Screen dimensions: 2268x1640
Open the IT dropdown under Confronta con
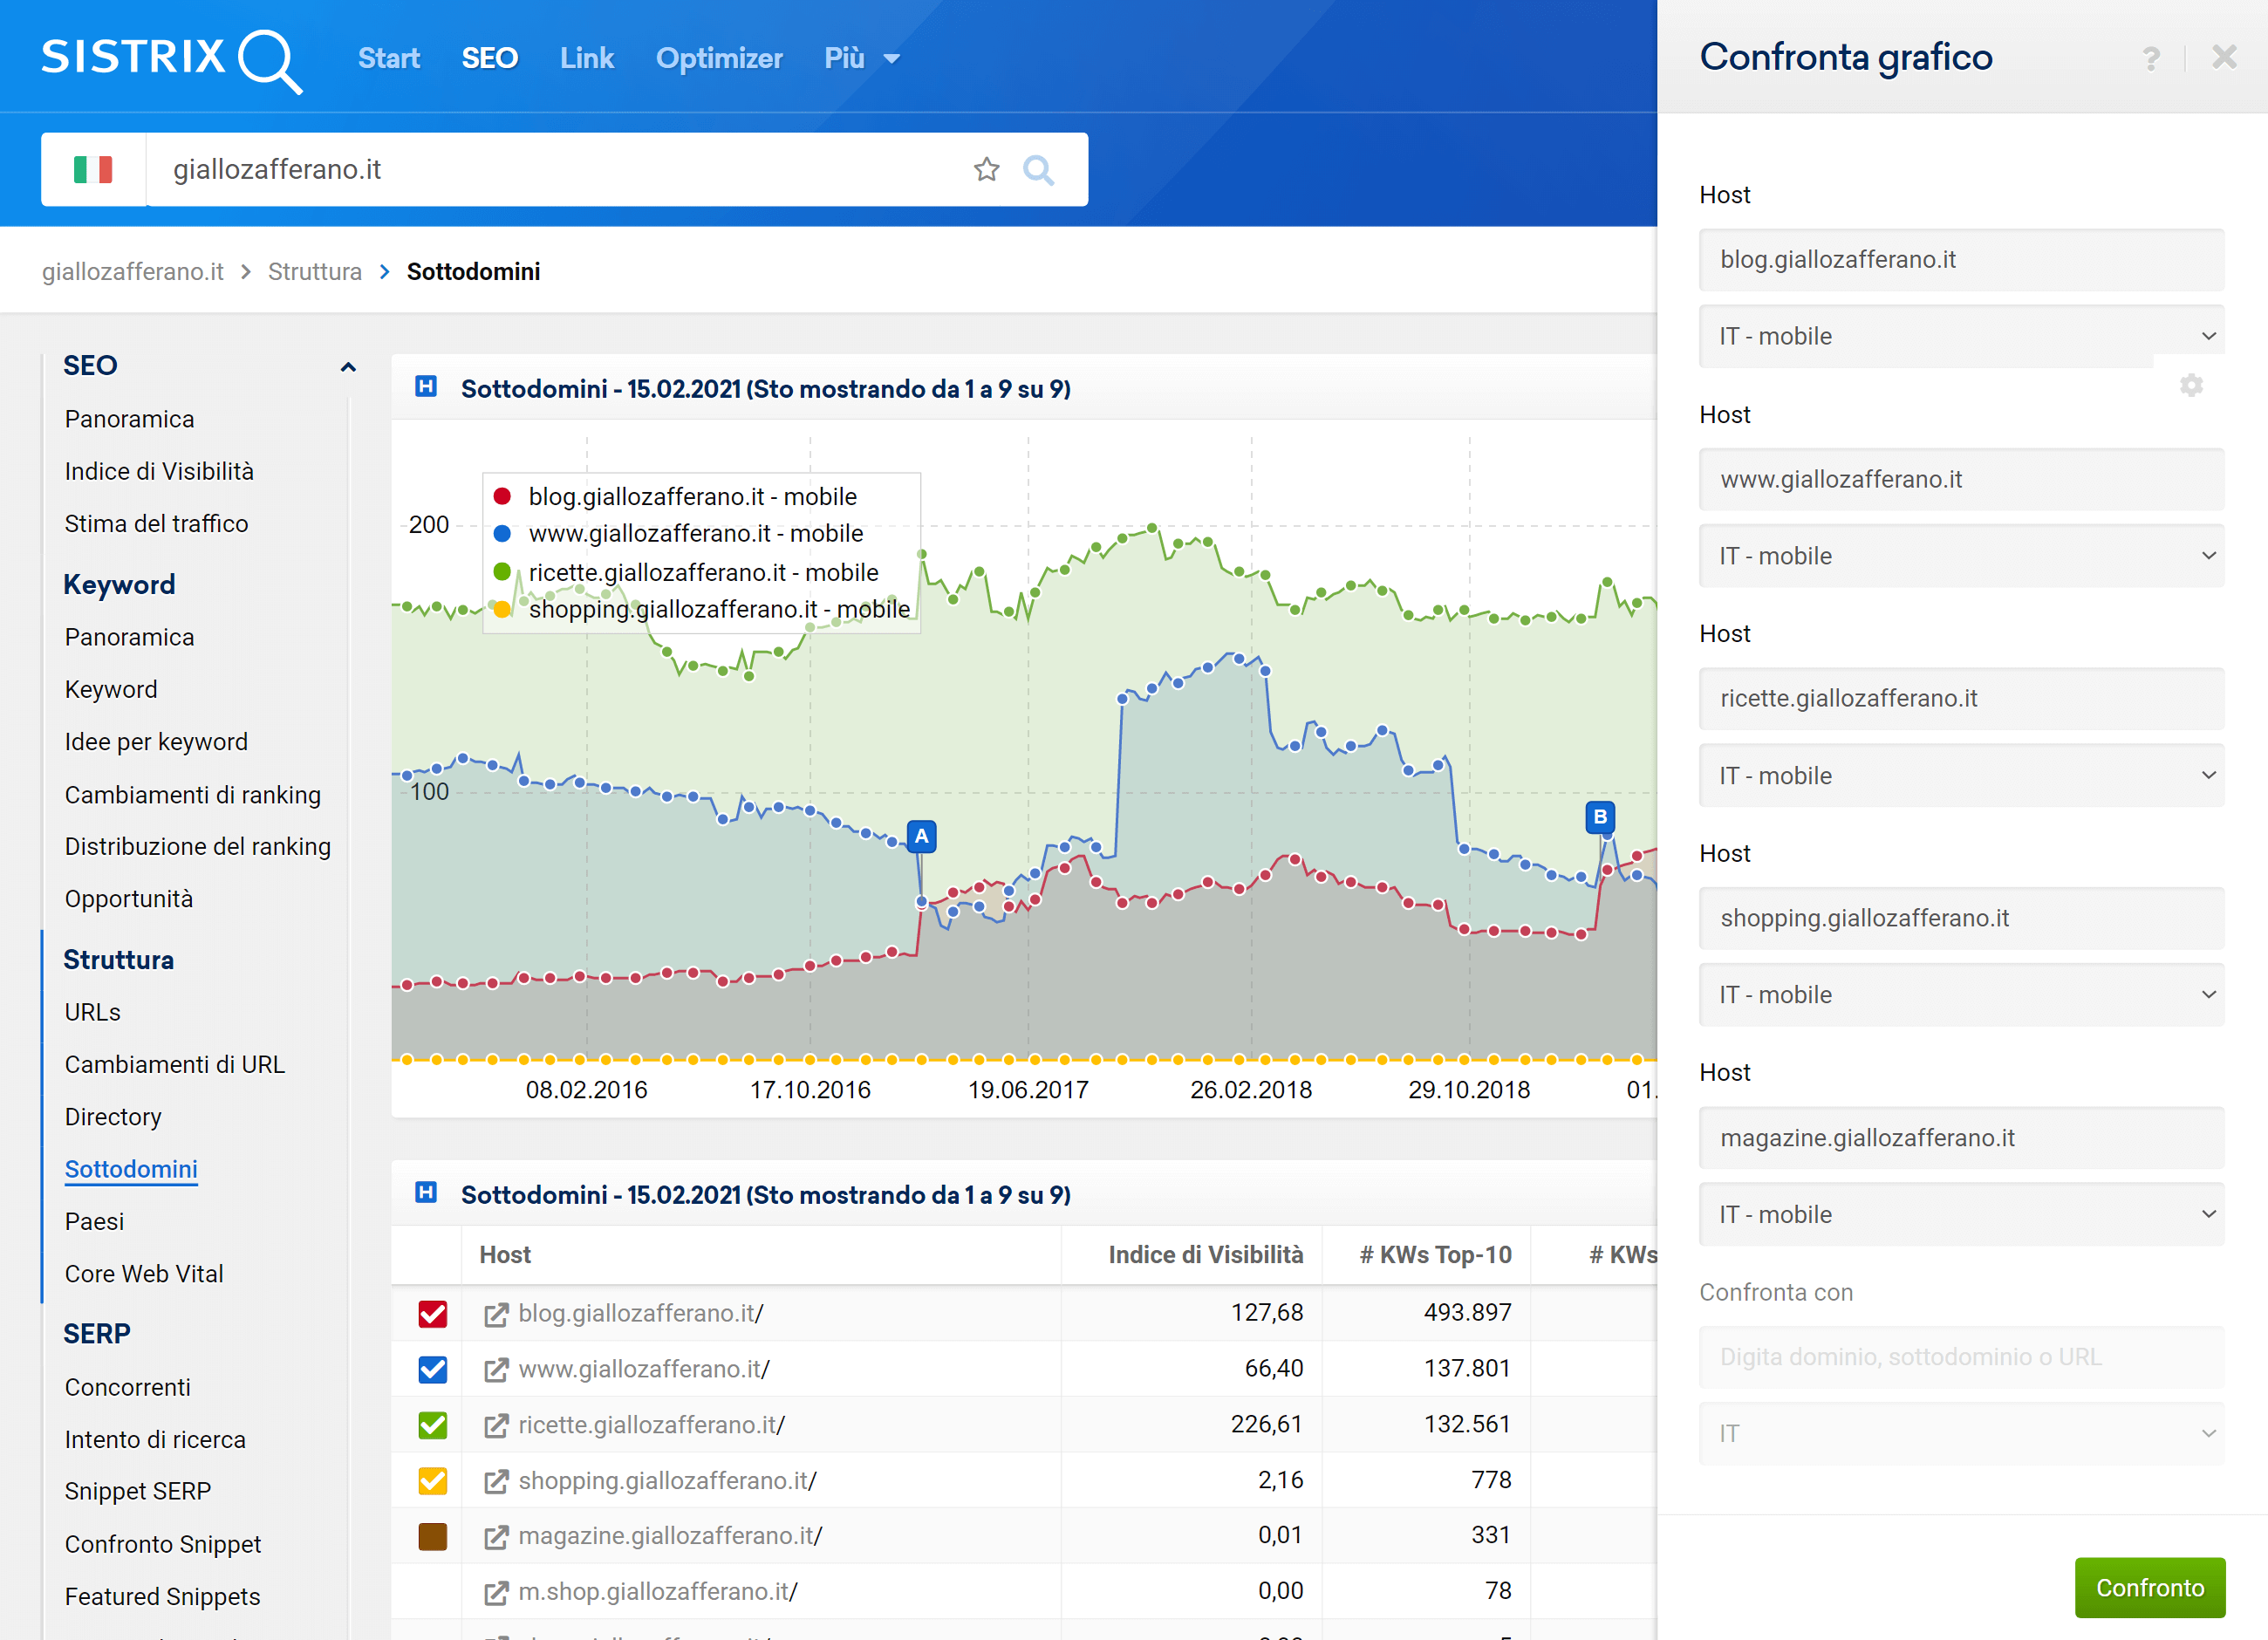tap(1960, 1434)
